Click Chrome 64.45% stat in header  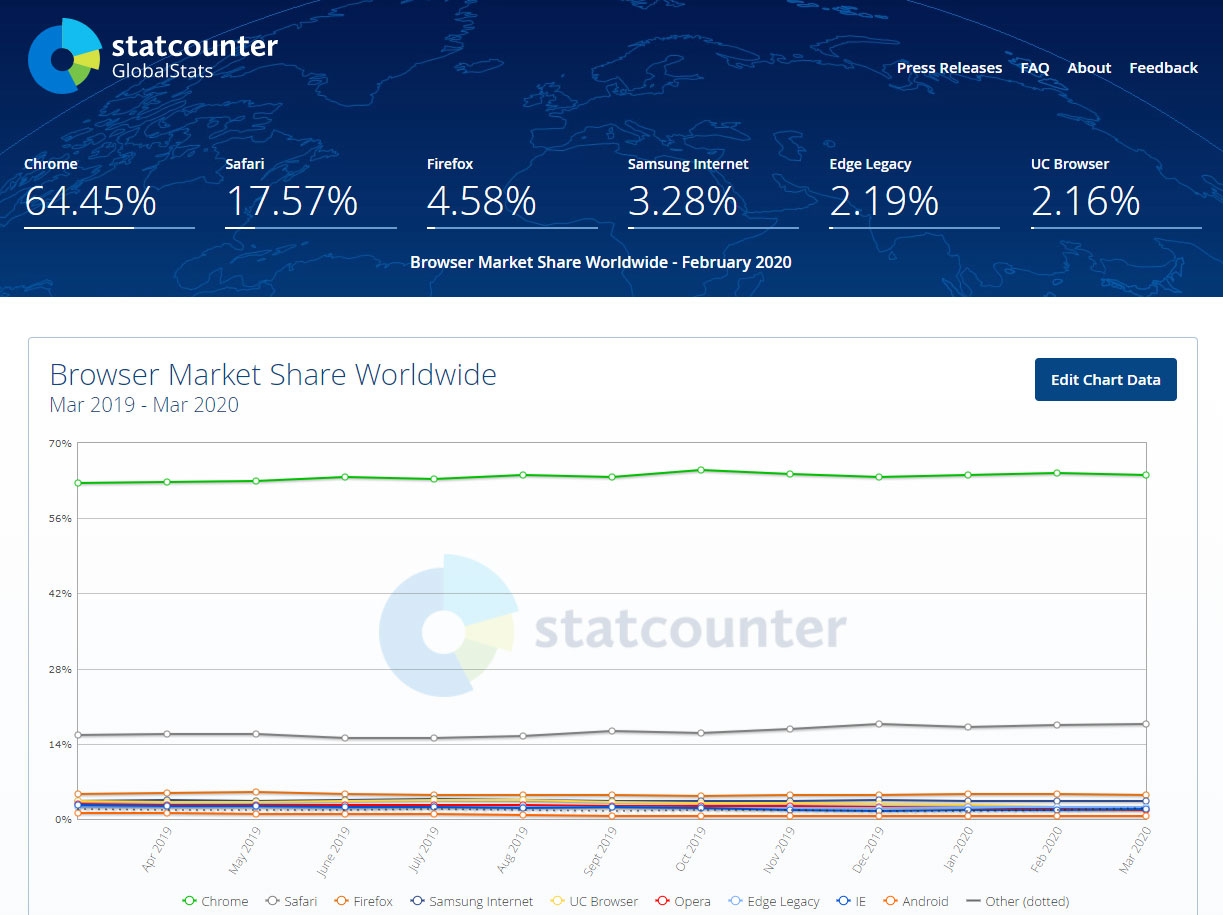90,201
